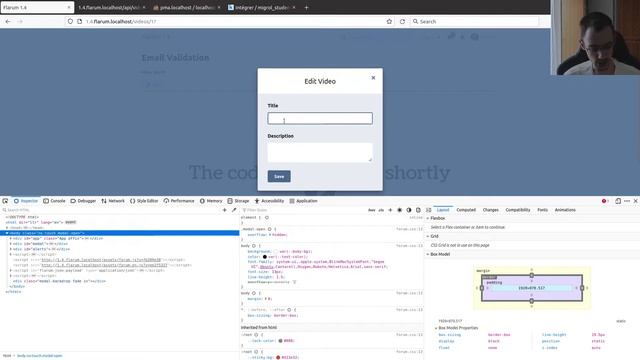The height and width of the screenshot is (360, 640).
Task: Open the Application tab
Action: tap(303, 201)
